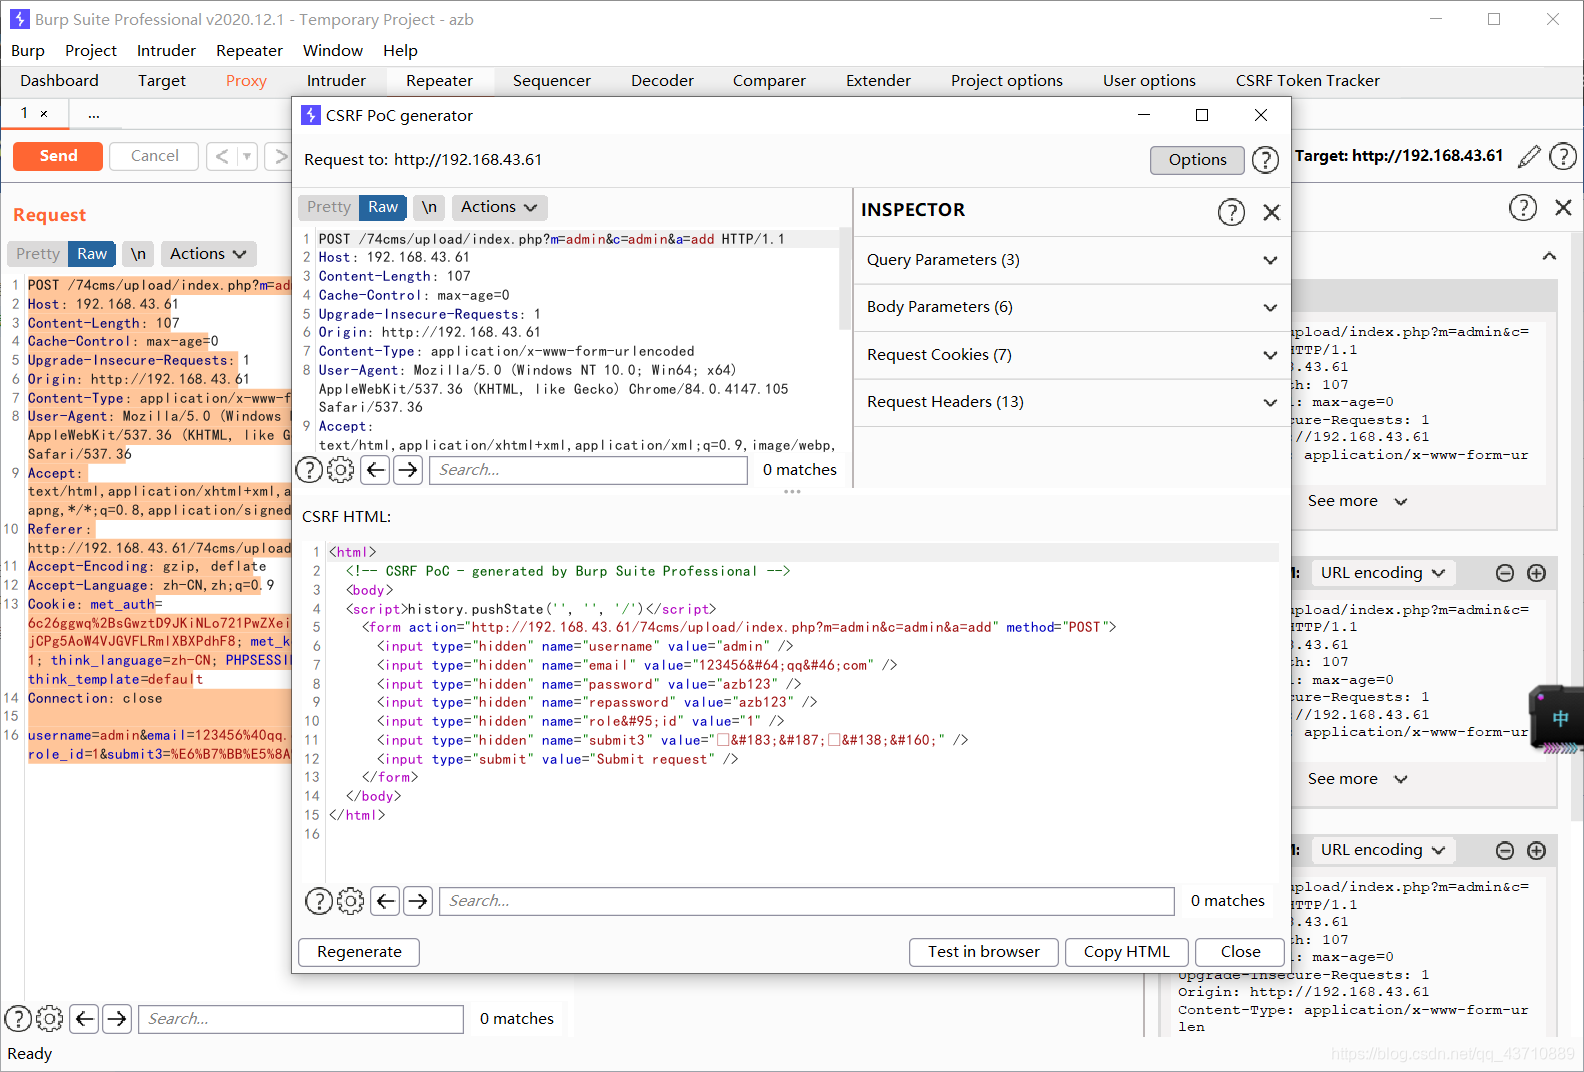Toggle \n characters in Repeater request
The image size is (1584, 1072).
[138, 254]
